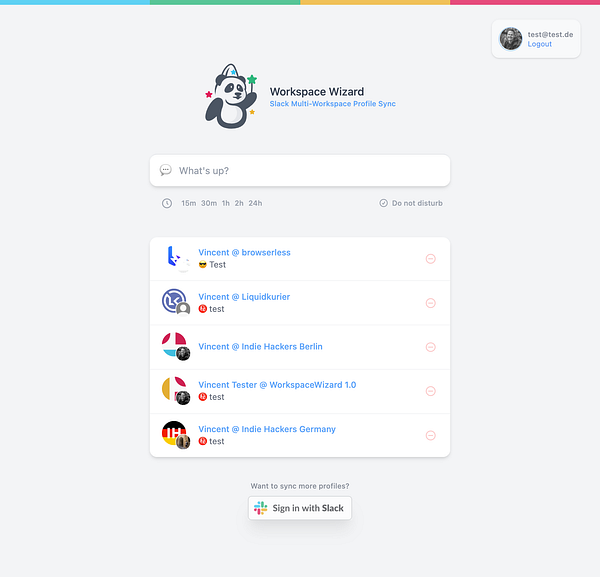Open Vincent @ Indie Hackers Germany link
600x577 pixels.
267,429
